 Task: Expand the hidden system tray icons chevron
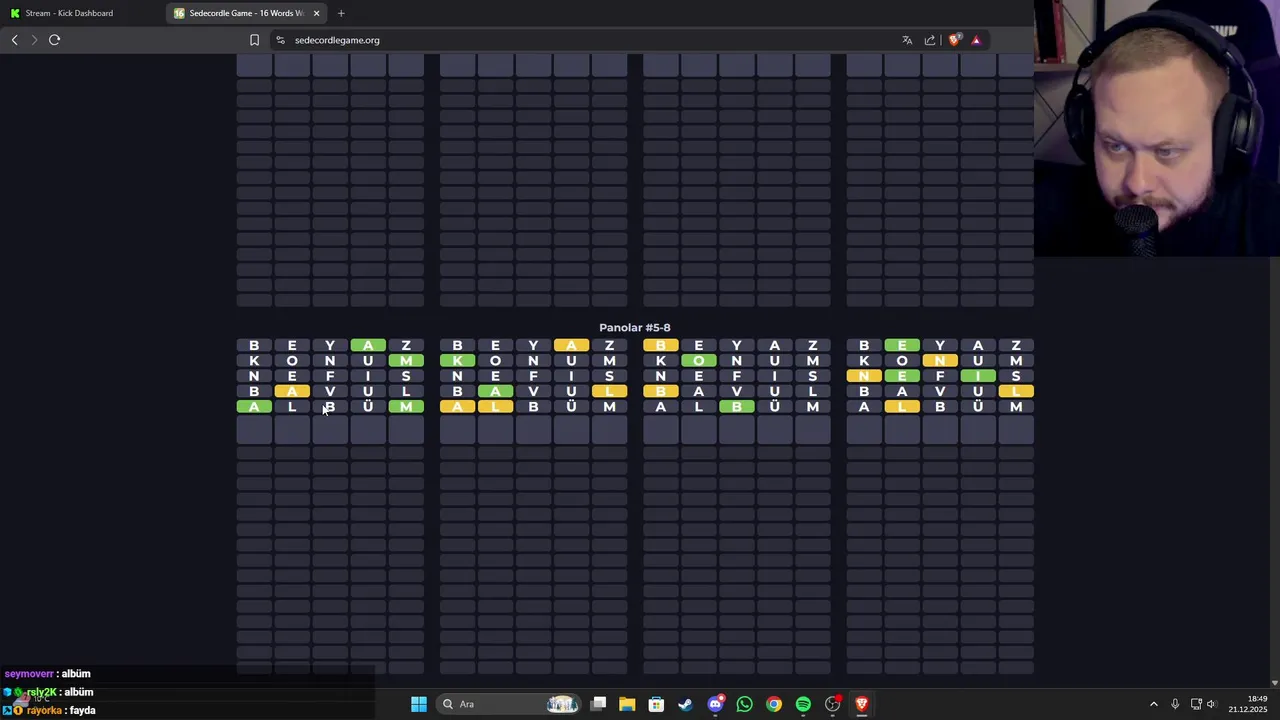point(1153,704)
